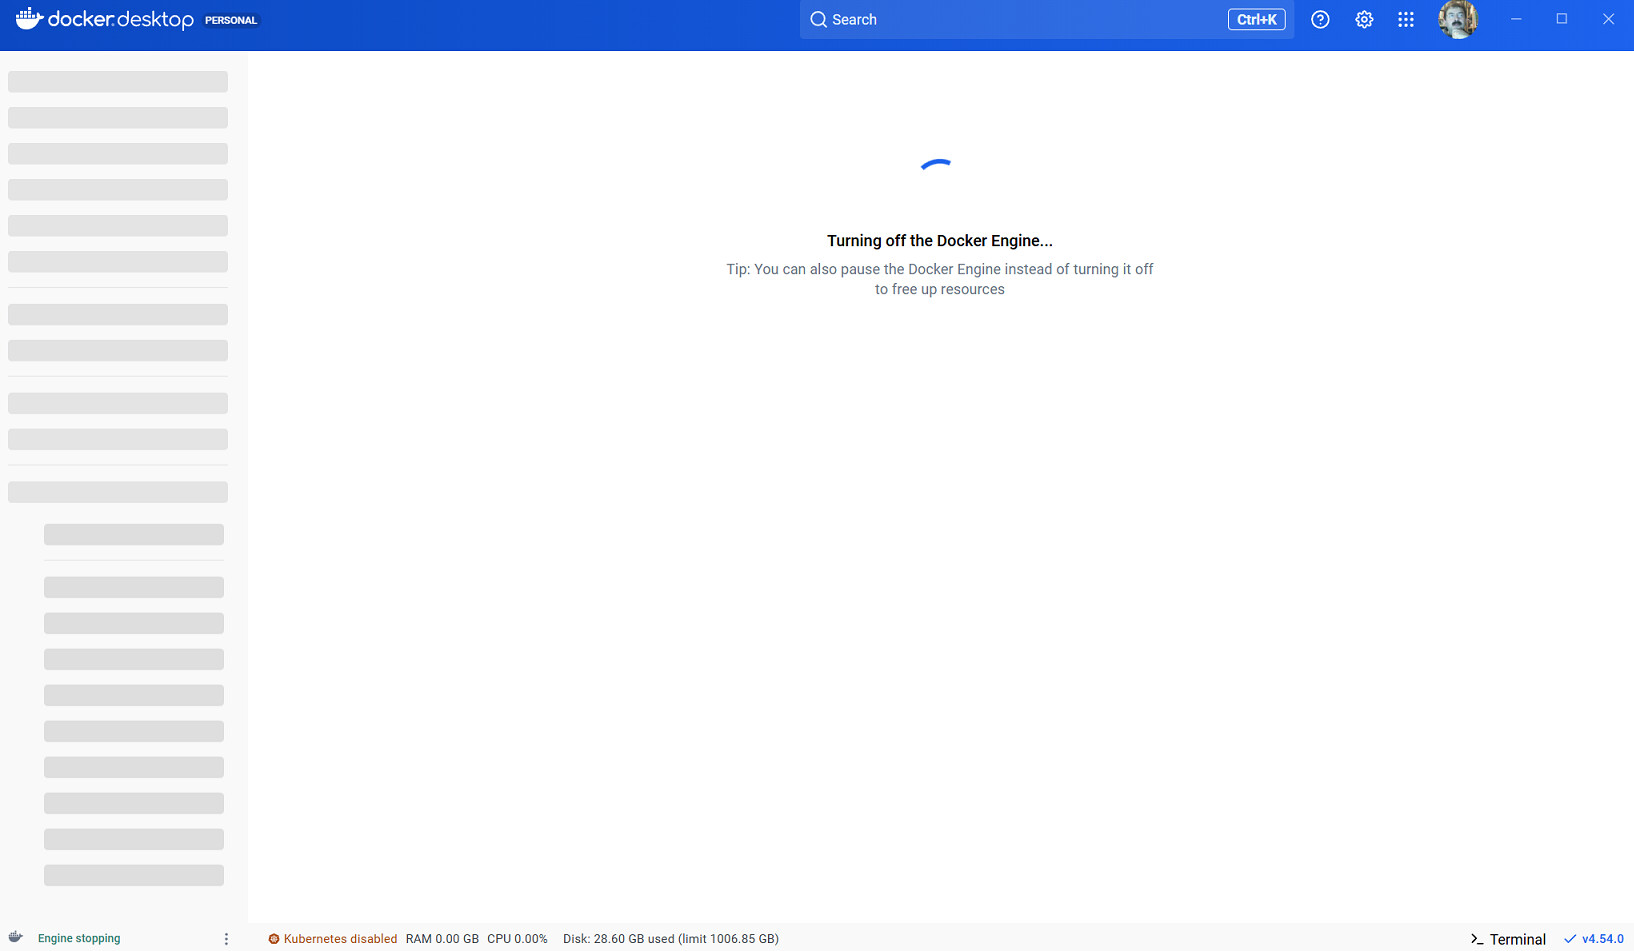Image resolution: width=1634 pixels, height=951 pixels.
Task: Click inside the Search field
Action: [x=1000, y=19]
